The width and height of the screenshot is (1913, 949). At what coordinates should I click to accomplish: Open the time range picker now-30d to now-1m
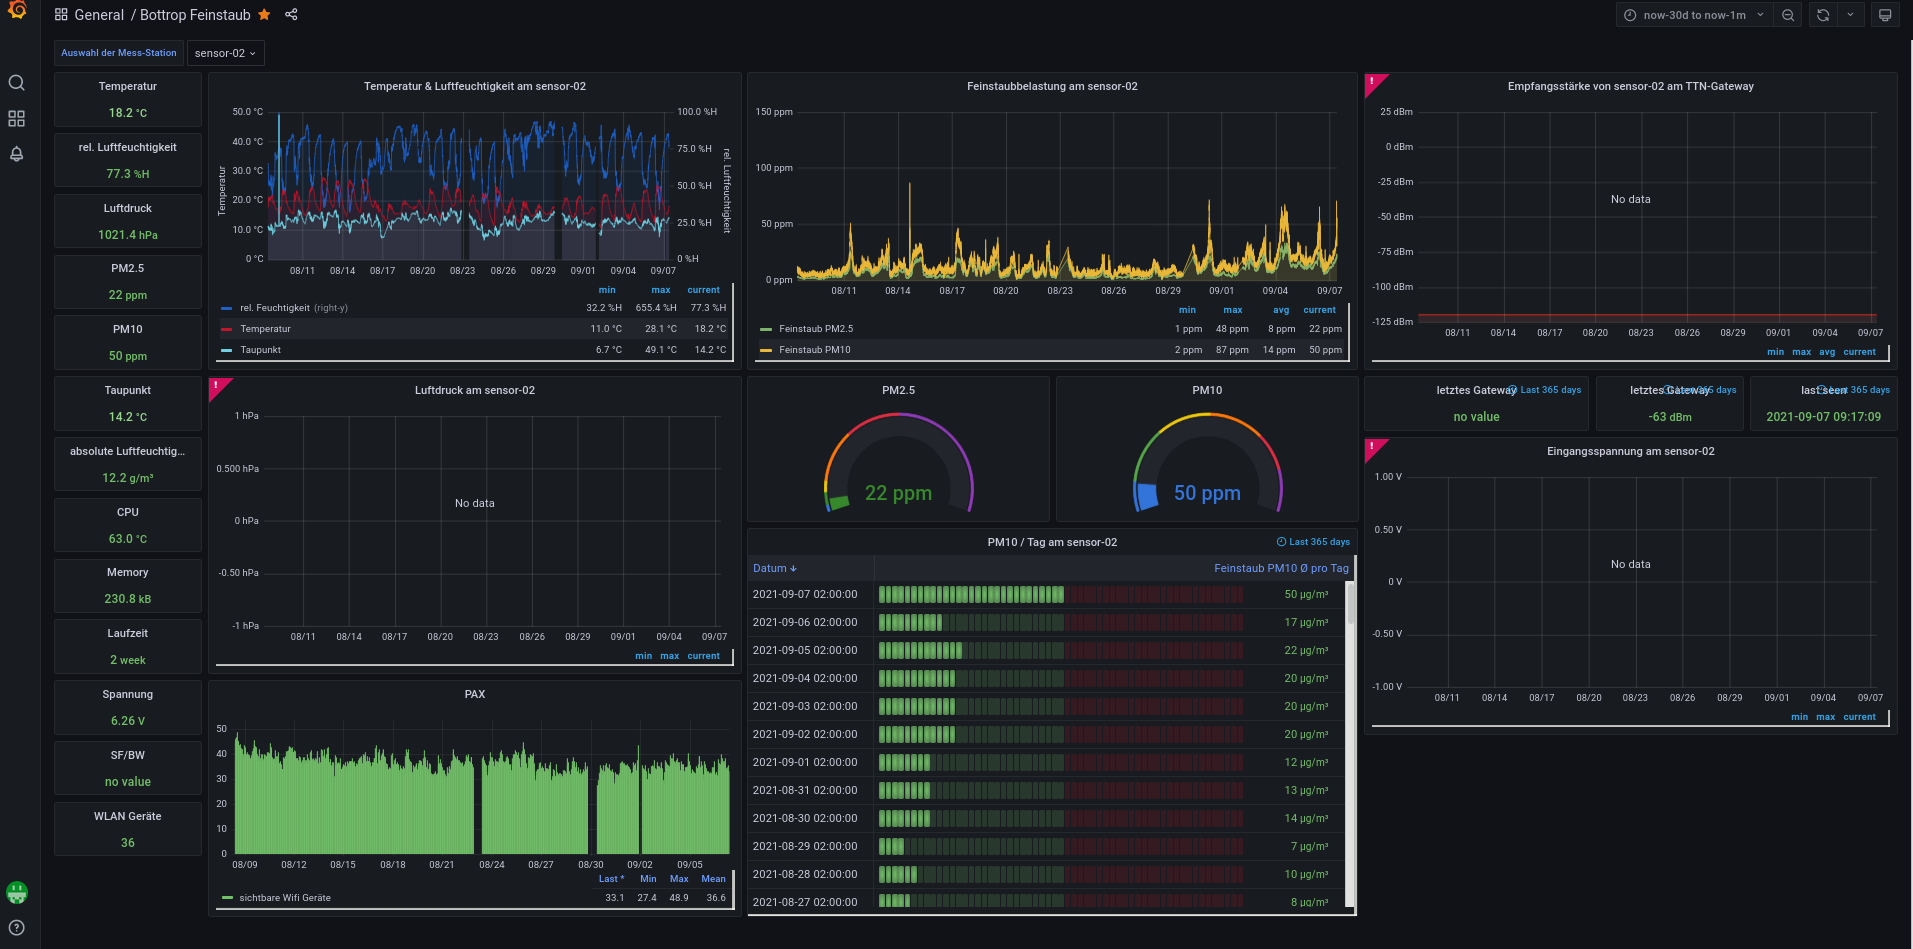(x=1694, y=15)
